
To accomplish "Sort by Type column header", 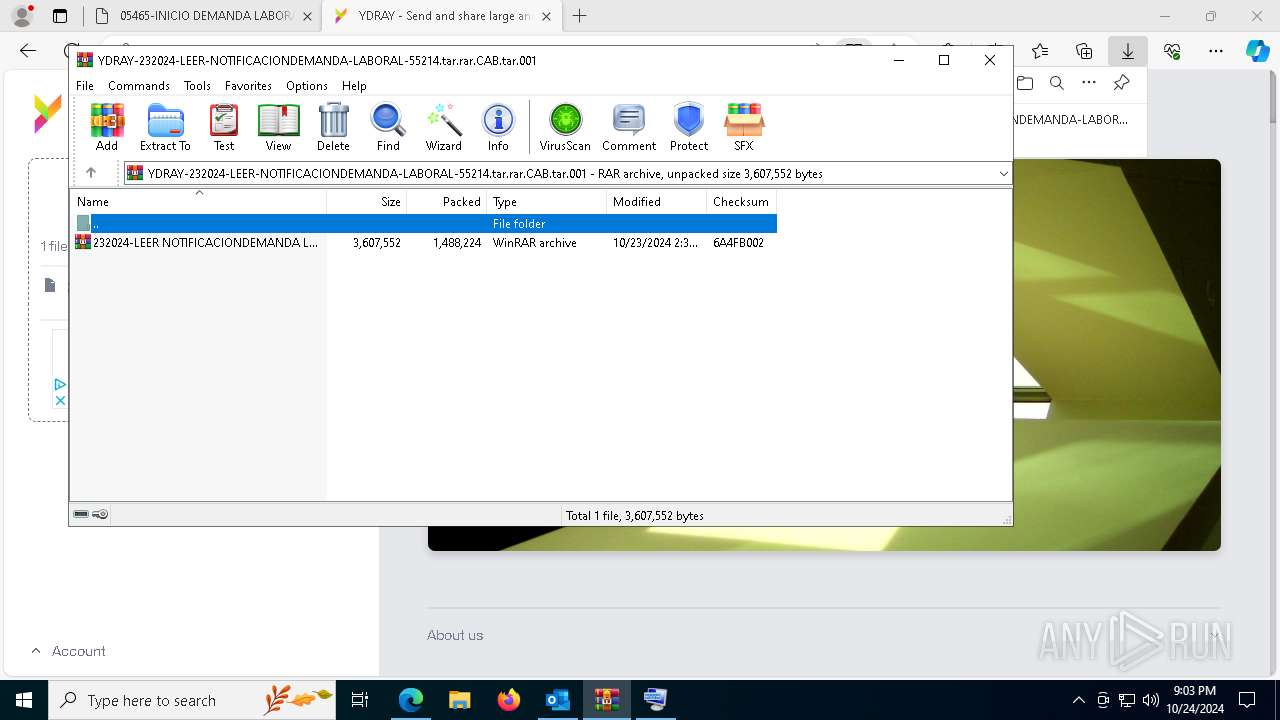I will pos(547,202).
